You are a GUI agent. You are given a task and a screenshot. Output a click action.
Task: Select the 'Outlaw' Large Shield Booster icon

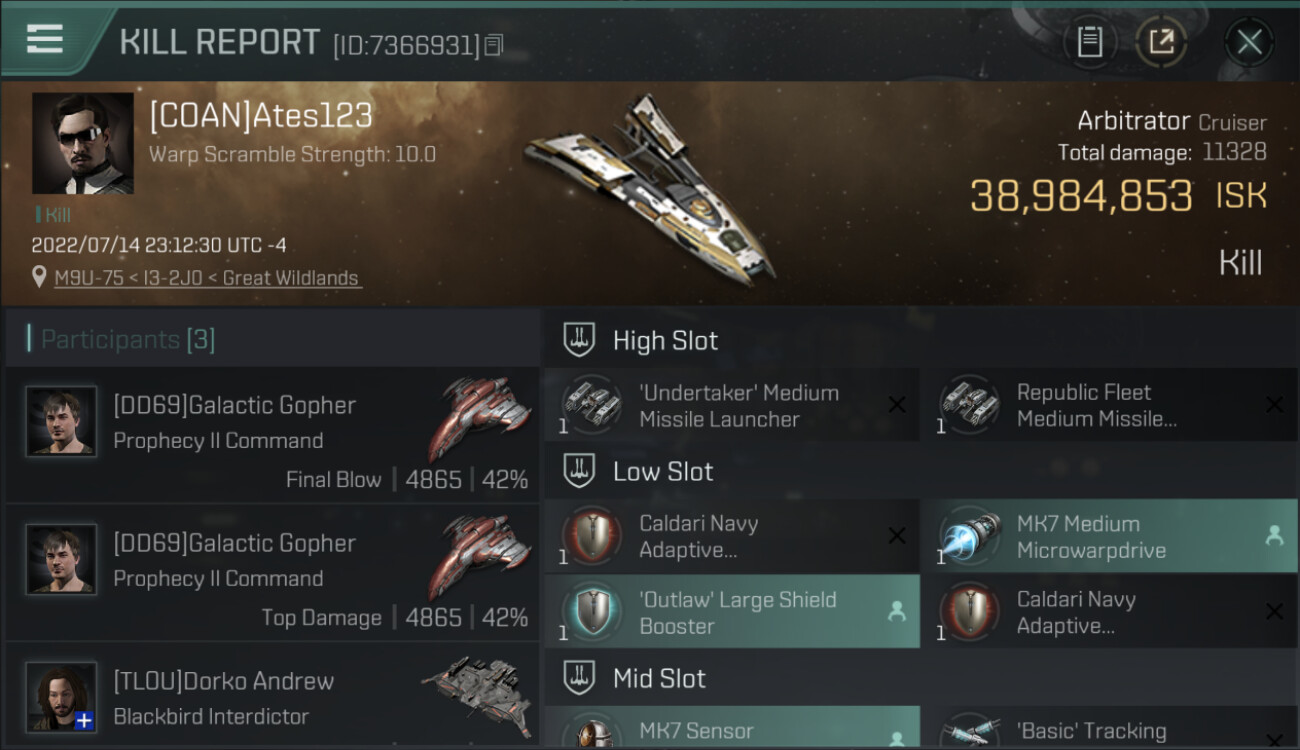point(585,611)
